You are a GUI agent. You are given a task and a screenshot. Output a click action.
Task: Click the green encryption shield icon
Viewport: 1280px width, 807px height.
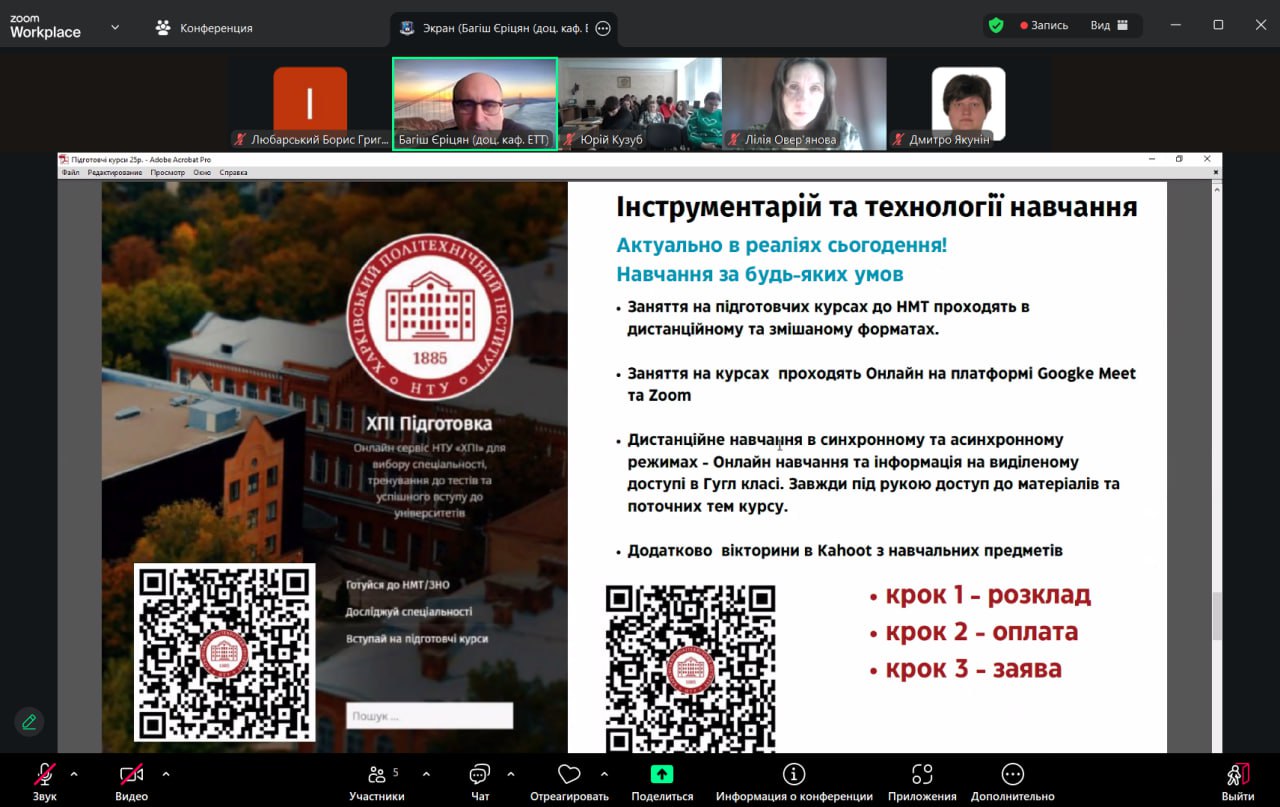pos(995,25)
